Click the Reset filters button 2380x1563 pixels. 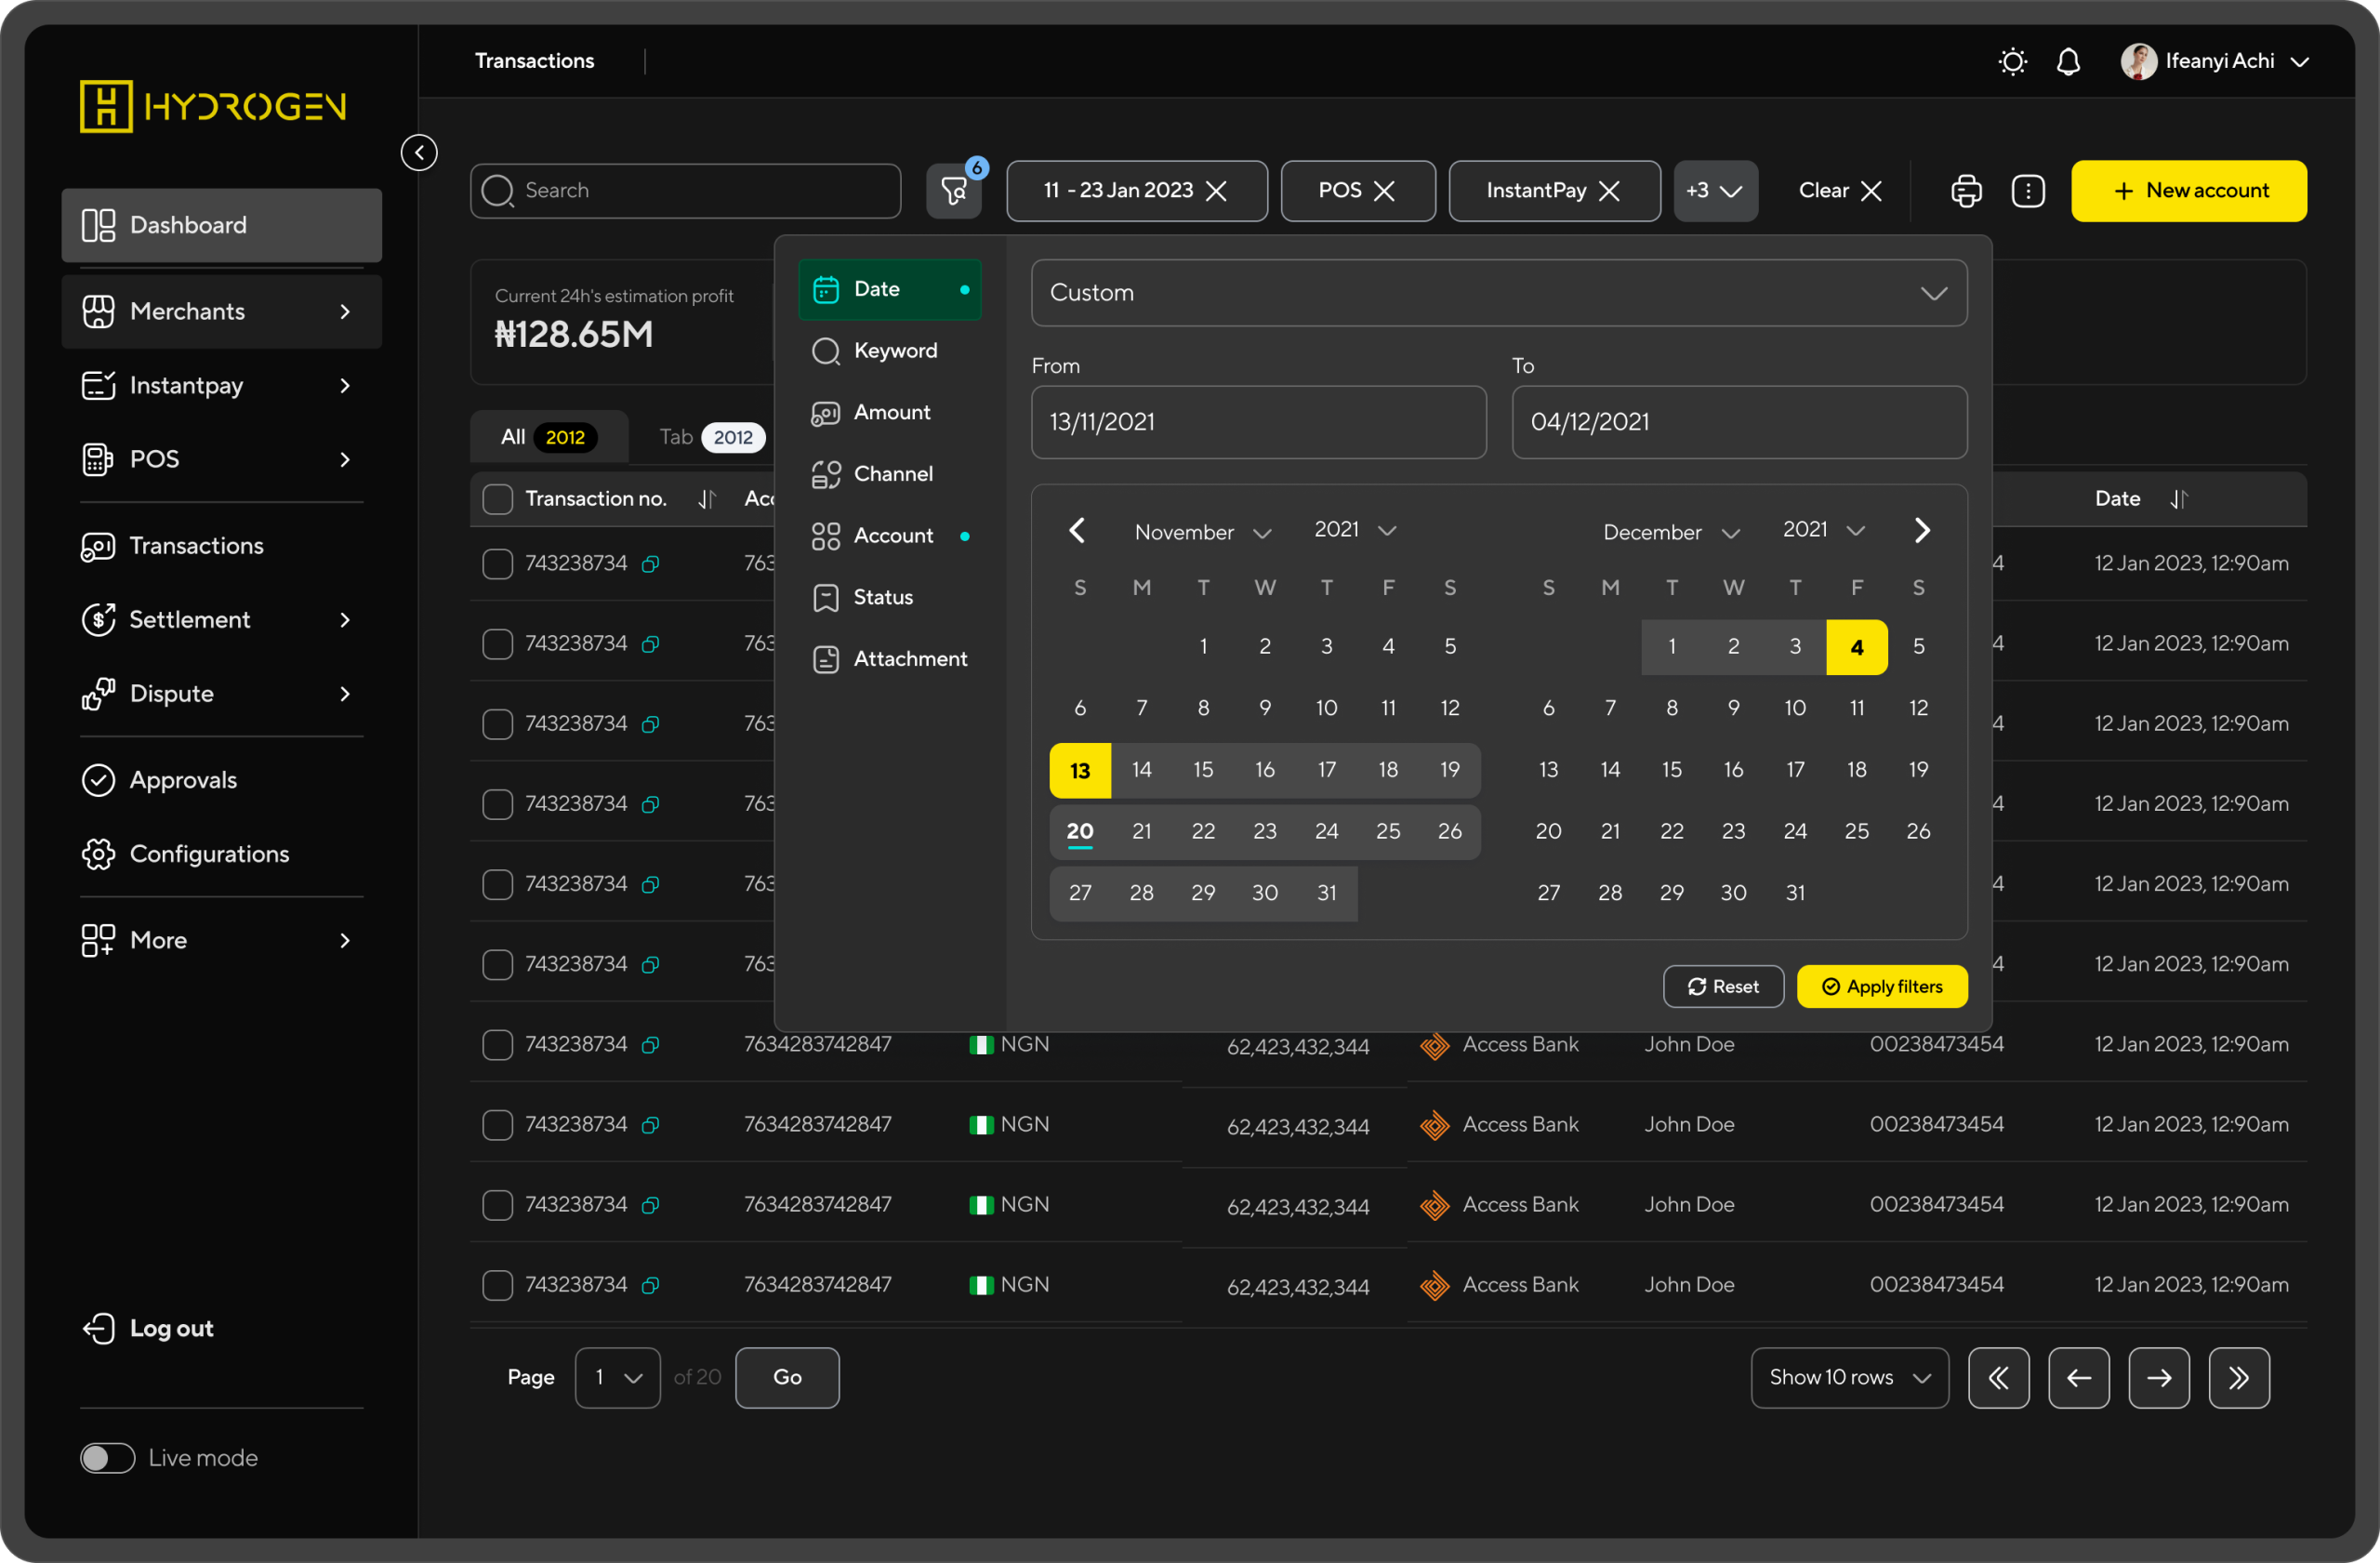(x=1722, y=986)
